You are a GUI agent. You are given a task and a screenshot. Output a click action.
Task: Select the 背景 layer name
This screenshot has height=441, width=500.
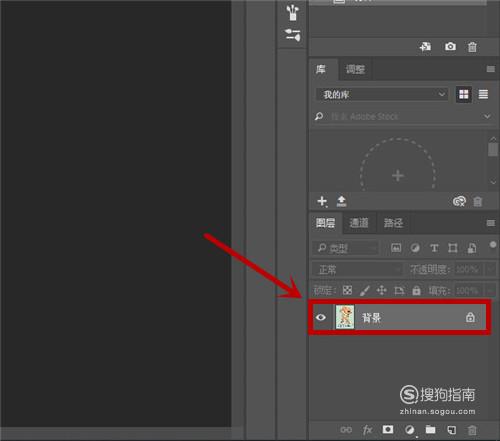(x=371, y=317)
